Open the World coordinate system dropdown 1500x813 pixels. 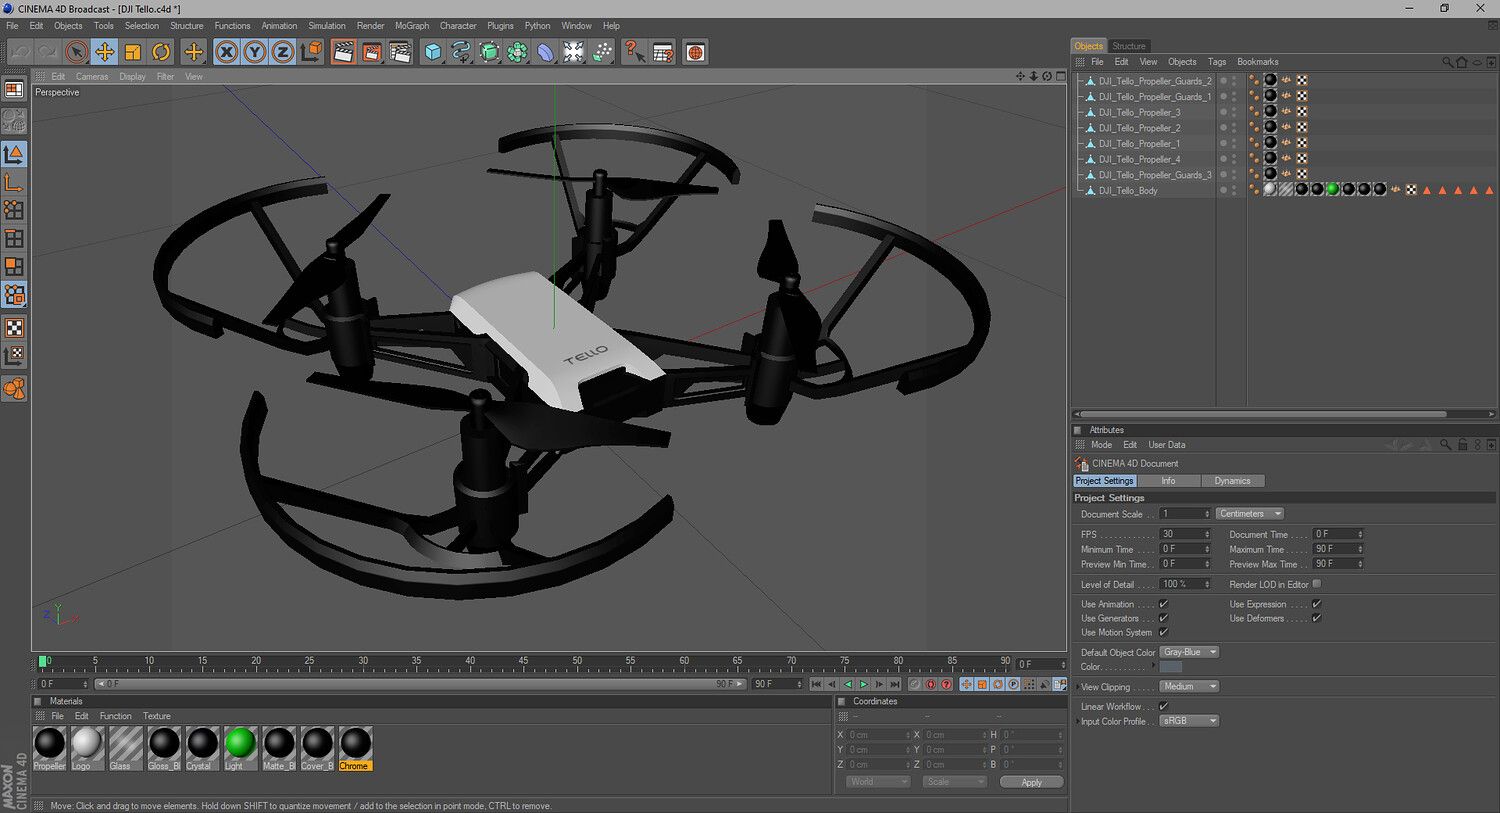pyautogui.click(x=878, y=782)
